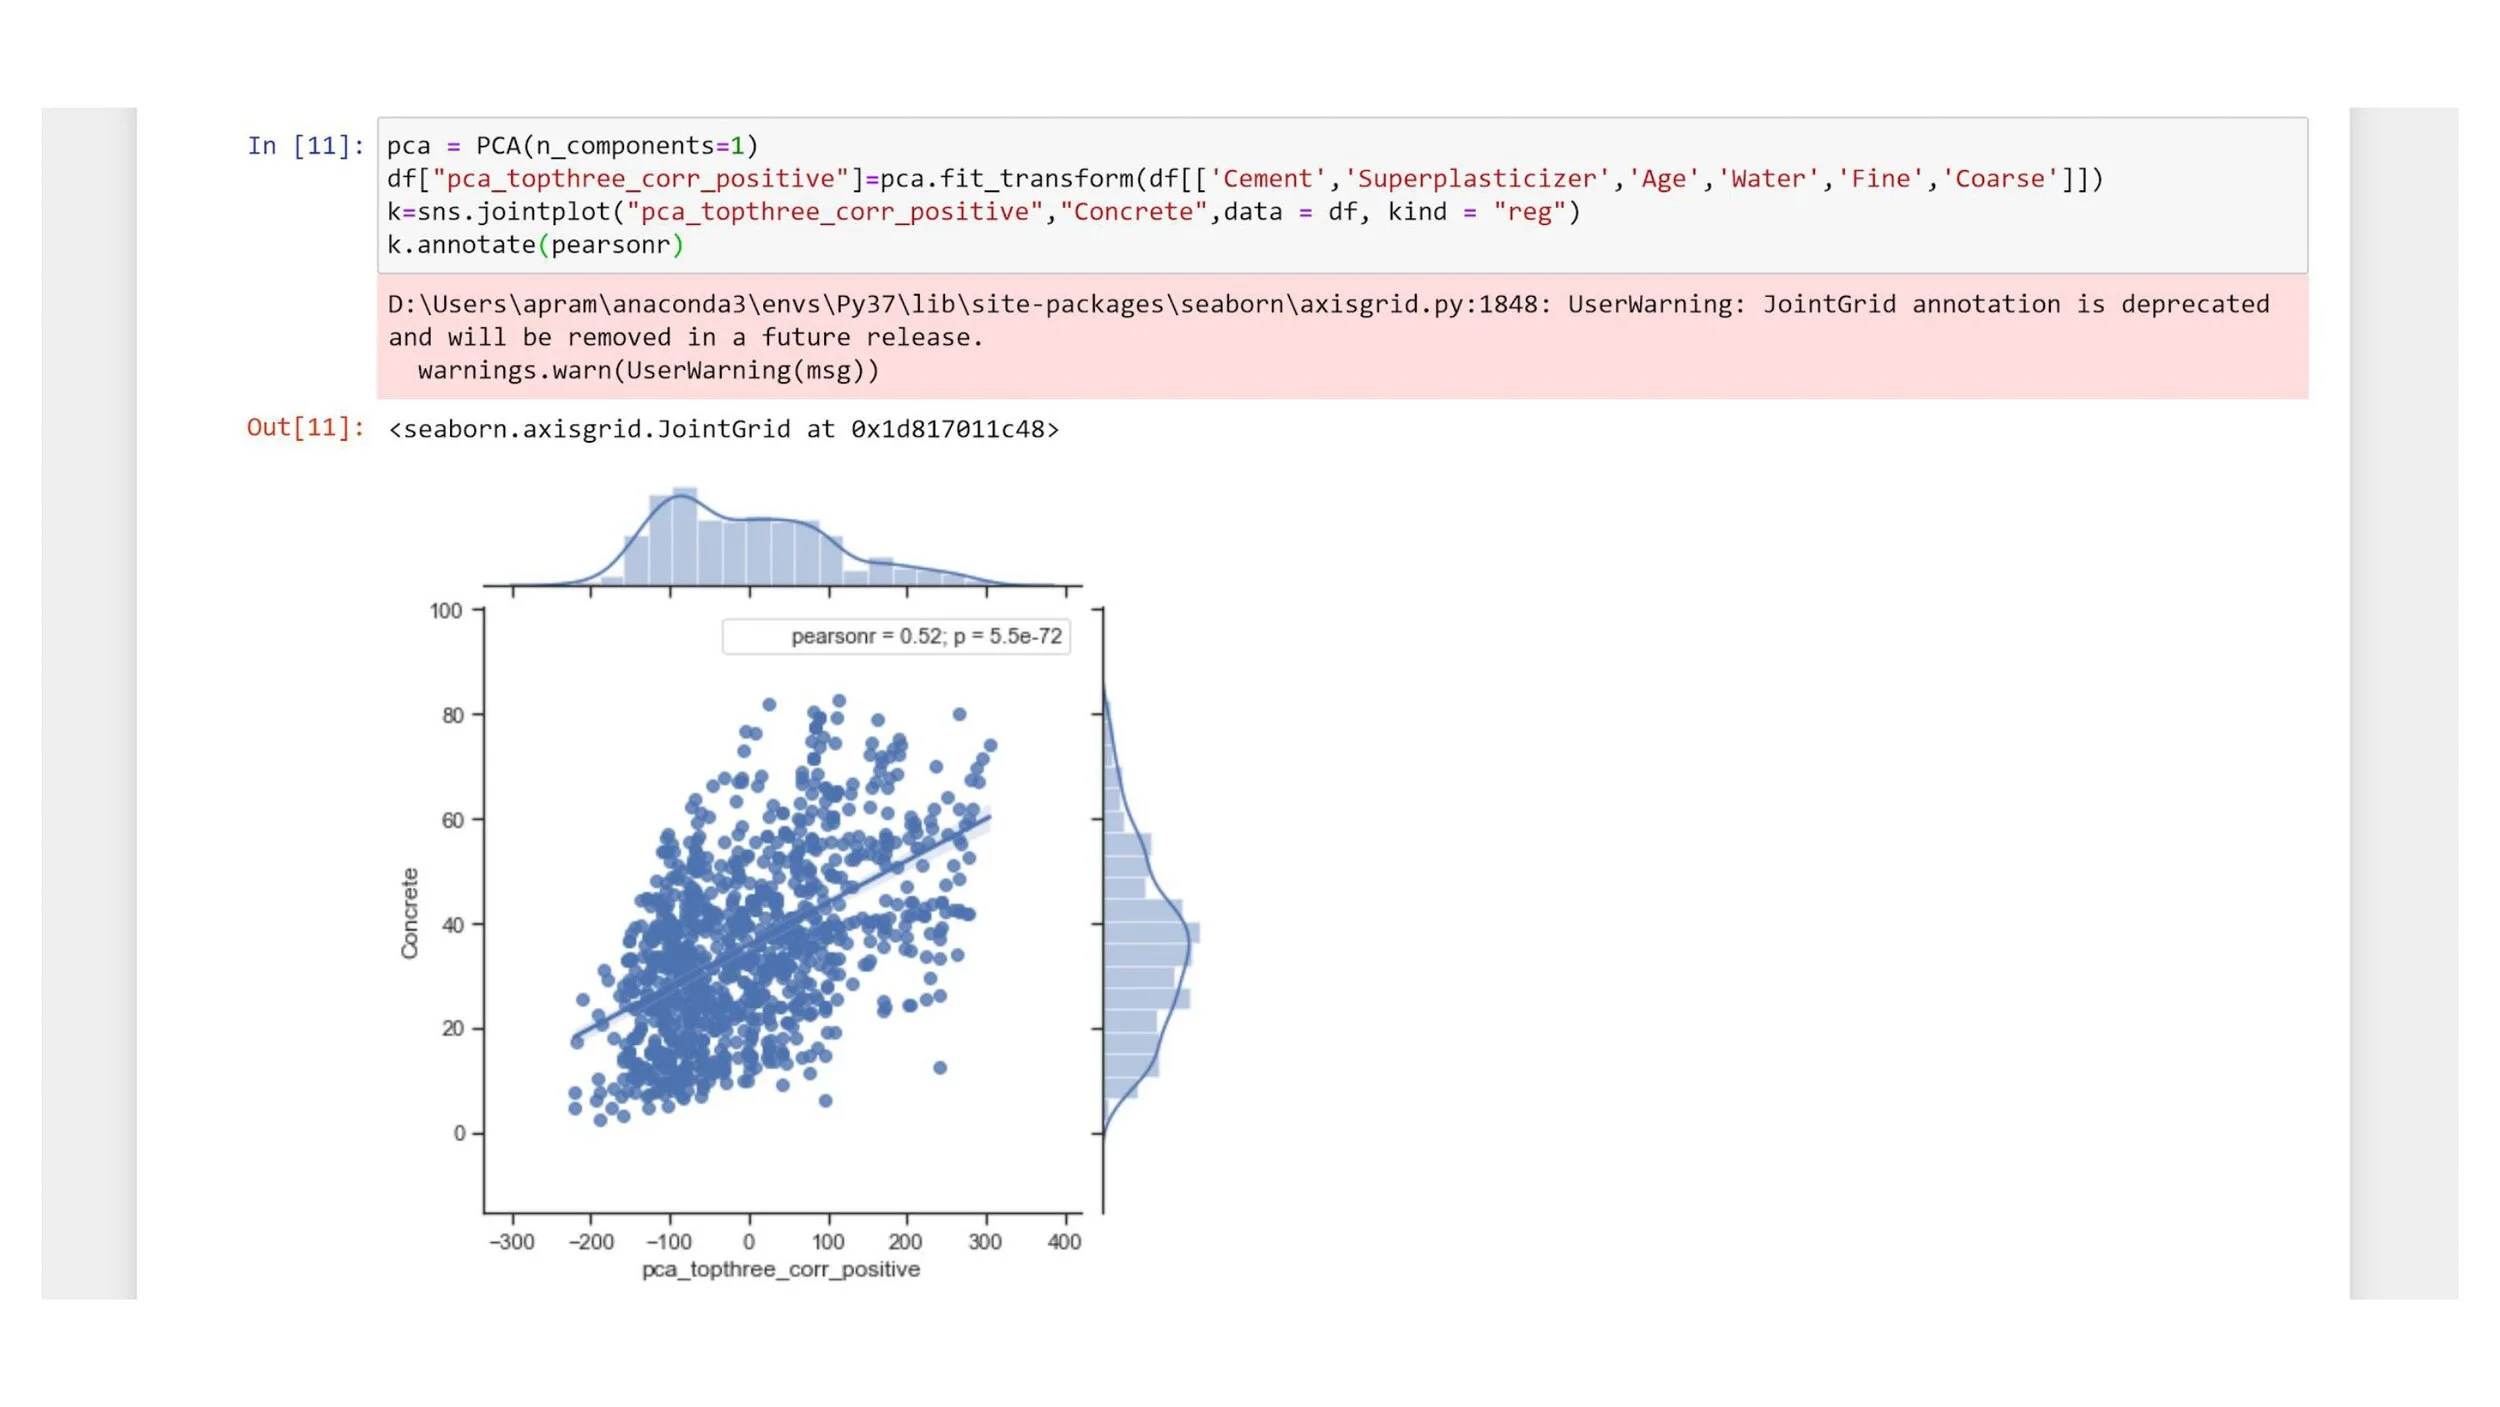The image size is (2500, 1407).
Task: Click the 'Superplasticizer' string in the code
Action: 1477,179
